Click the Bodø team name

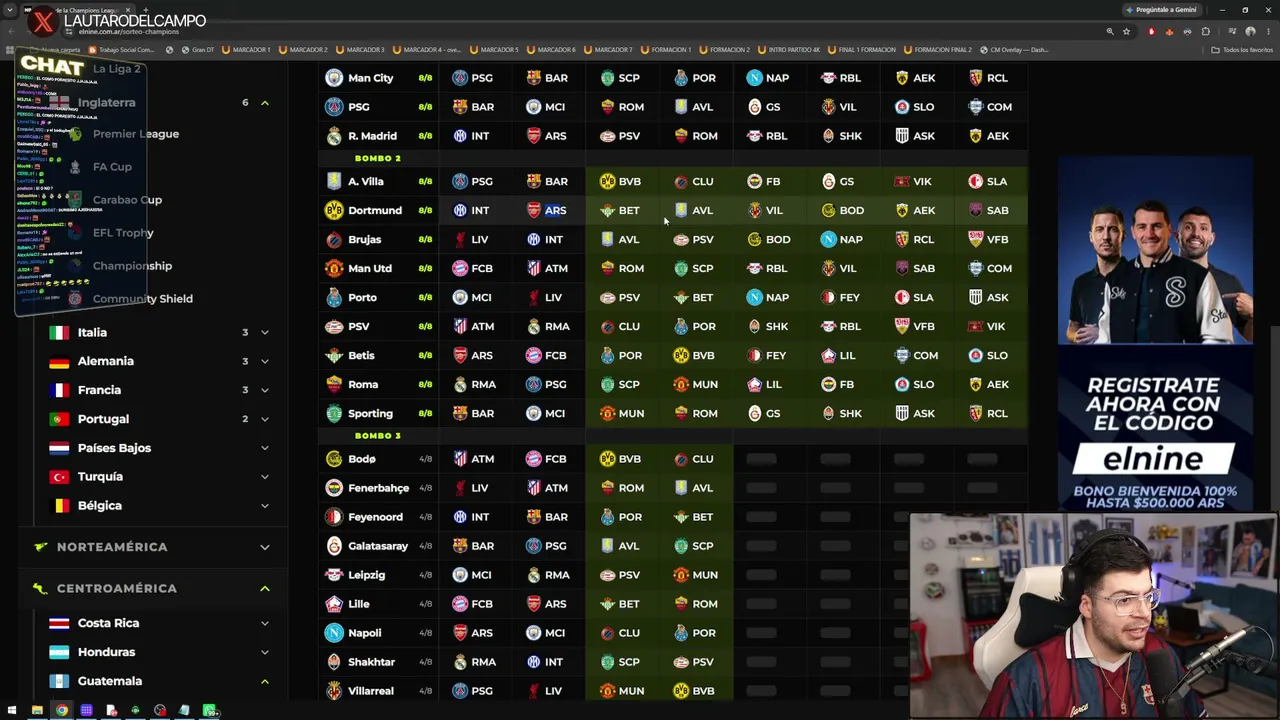pos(362,459)
